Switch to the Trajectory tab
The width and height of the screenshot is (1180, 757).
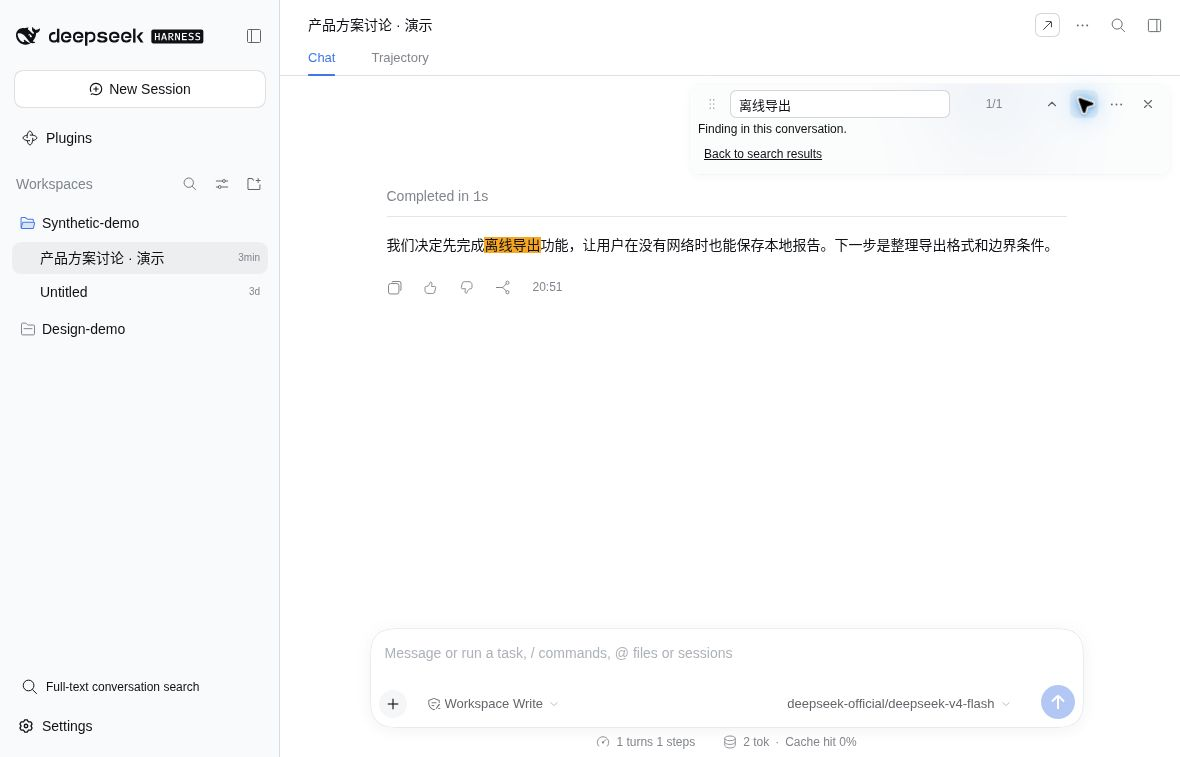pyautogui.click(x=400, y=58)
